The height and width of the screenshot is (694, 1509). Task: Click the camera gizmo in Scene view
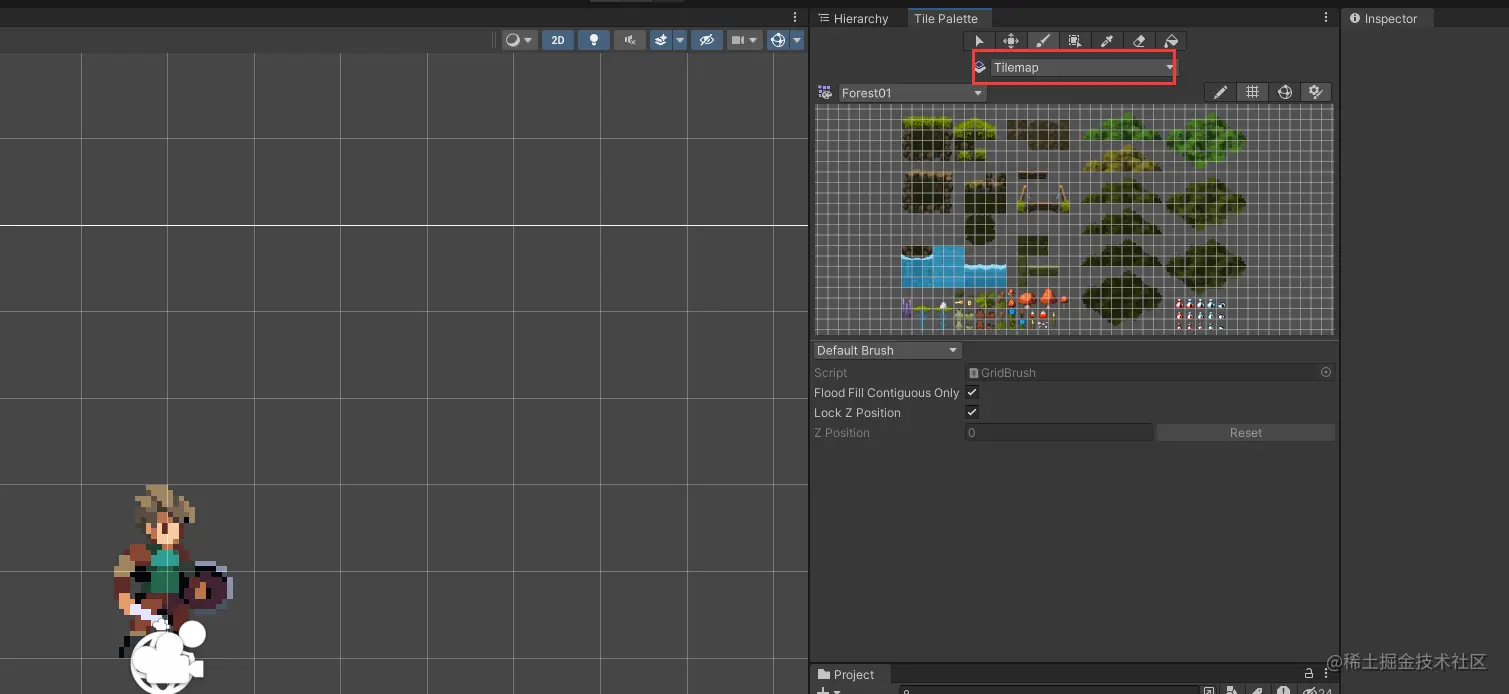point(168,656)
